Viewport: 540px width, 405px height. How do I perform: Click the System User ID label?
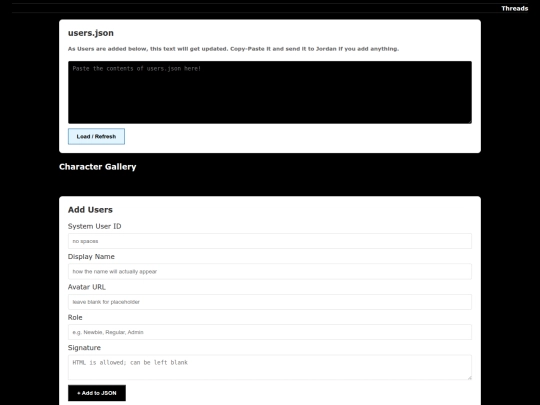pos(95,226)
